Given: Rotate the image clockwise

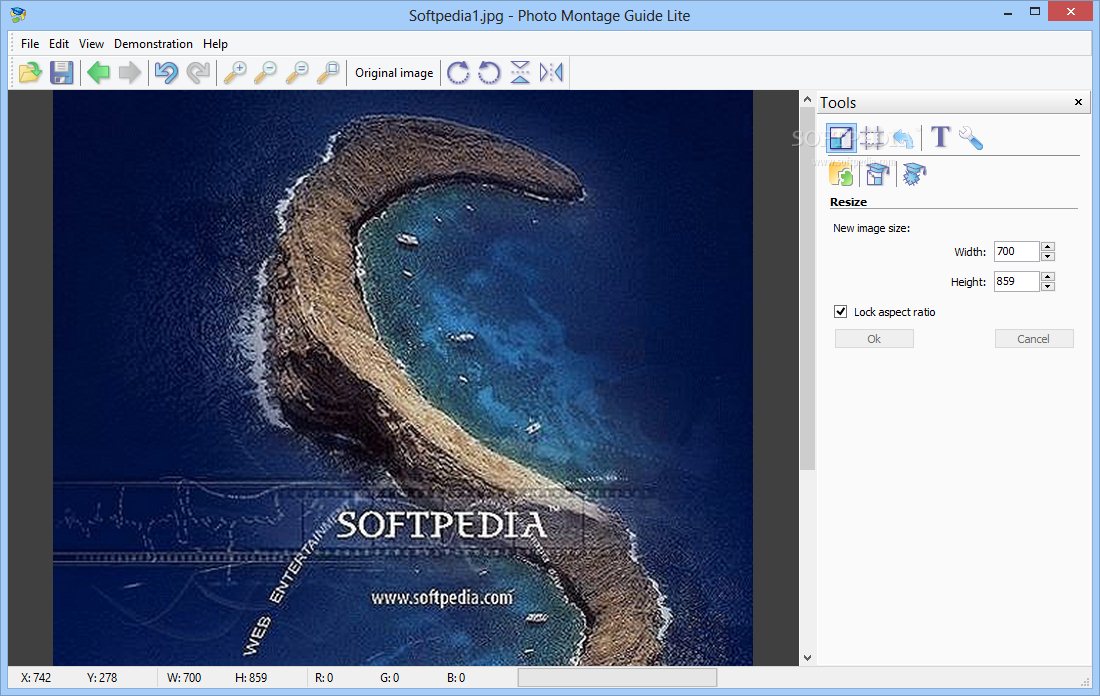Looking at the screenshot, I should pyautogui.click(x=458, y=72).
